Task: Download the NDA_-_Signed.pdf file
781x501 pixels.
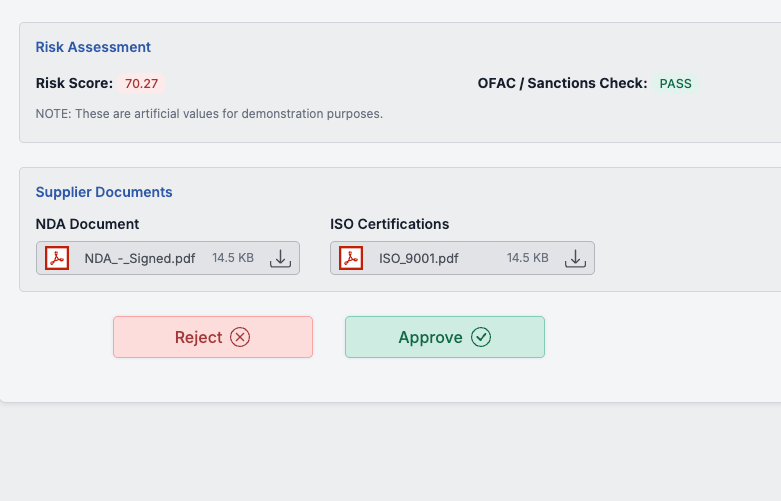Action: 280,258
